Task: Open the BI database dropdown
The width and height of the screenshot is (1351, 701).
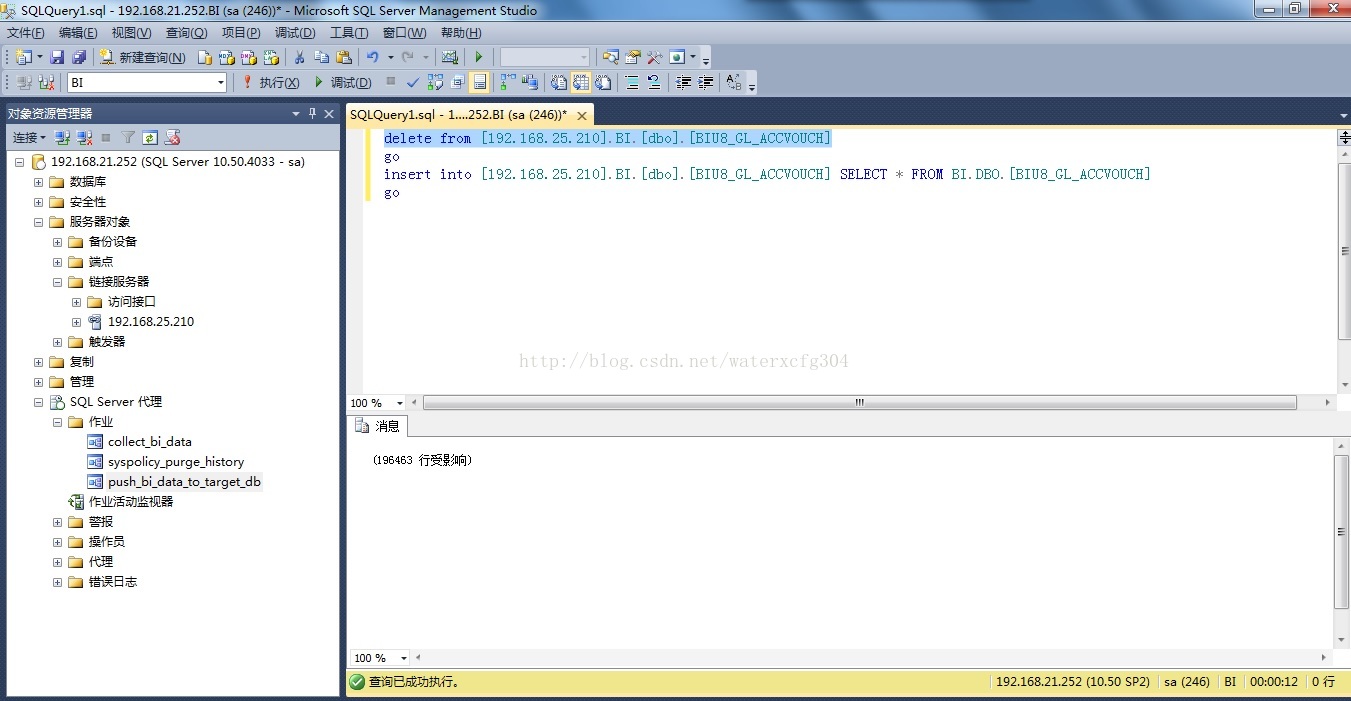Action: 221,83
